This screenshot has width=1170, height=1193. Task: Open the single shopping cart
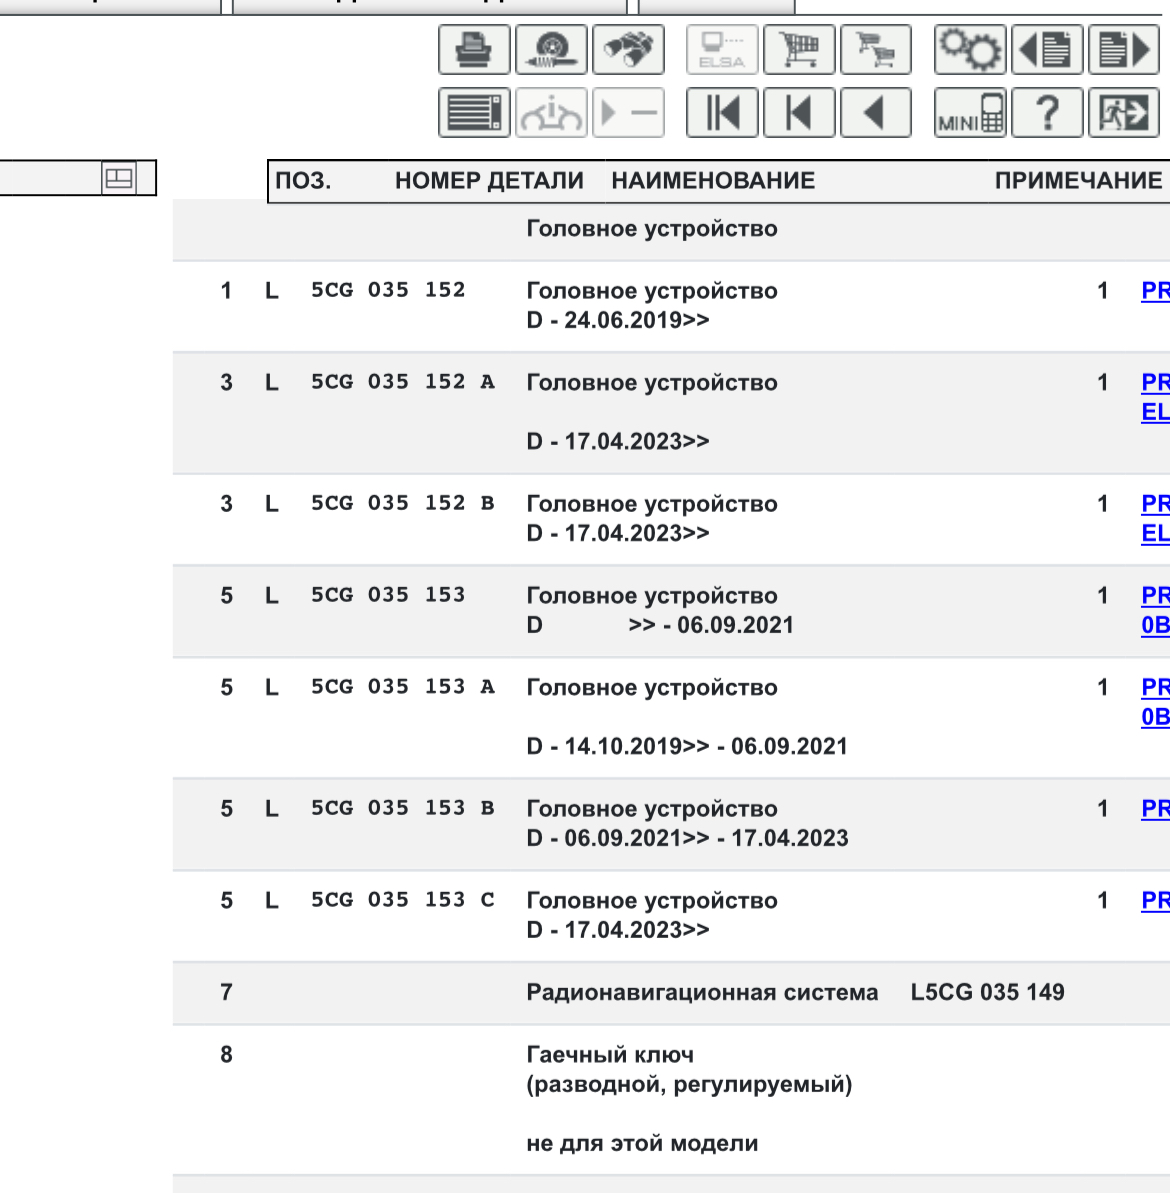coord(799,49)
